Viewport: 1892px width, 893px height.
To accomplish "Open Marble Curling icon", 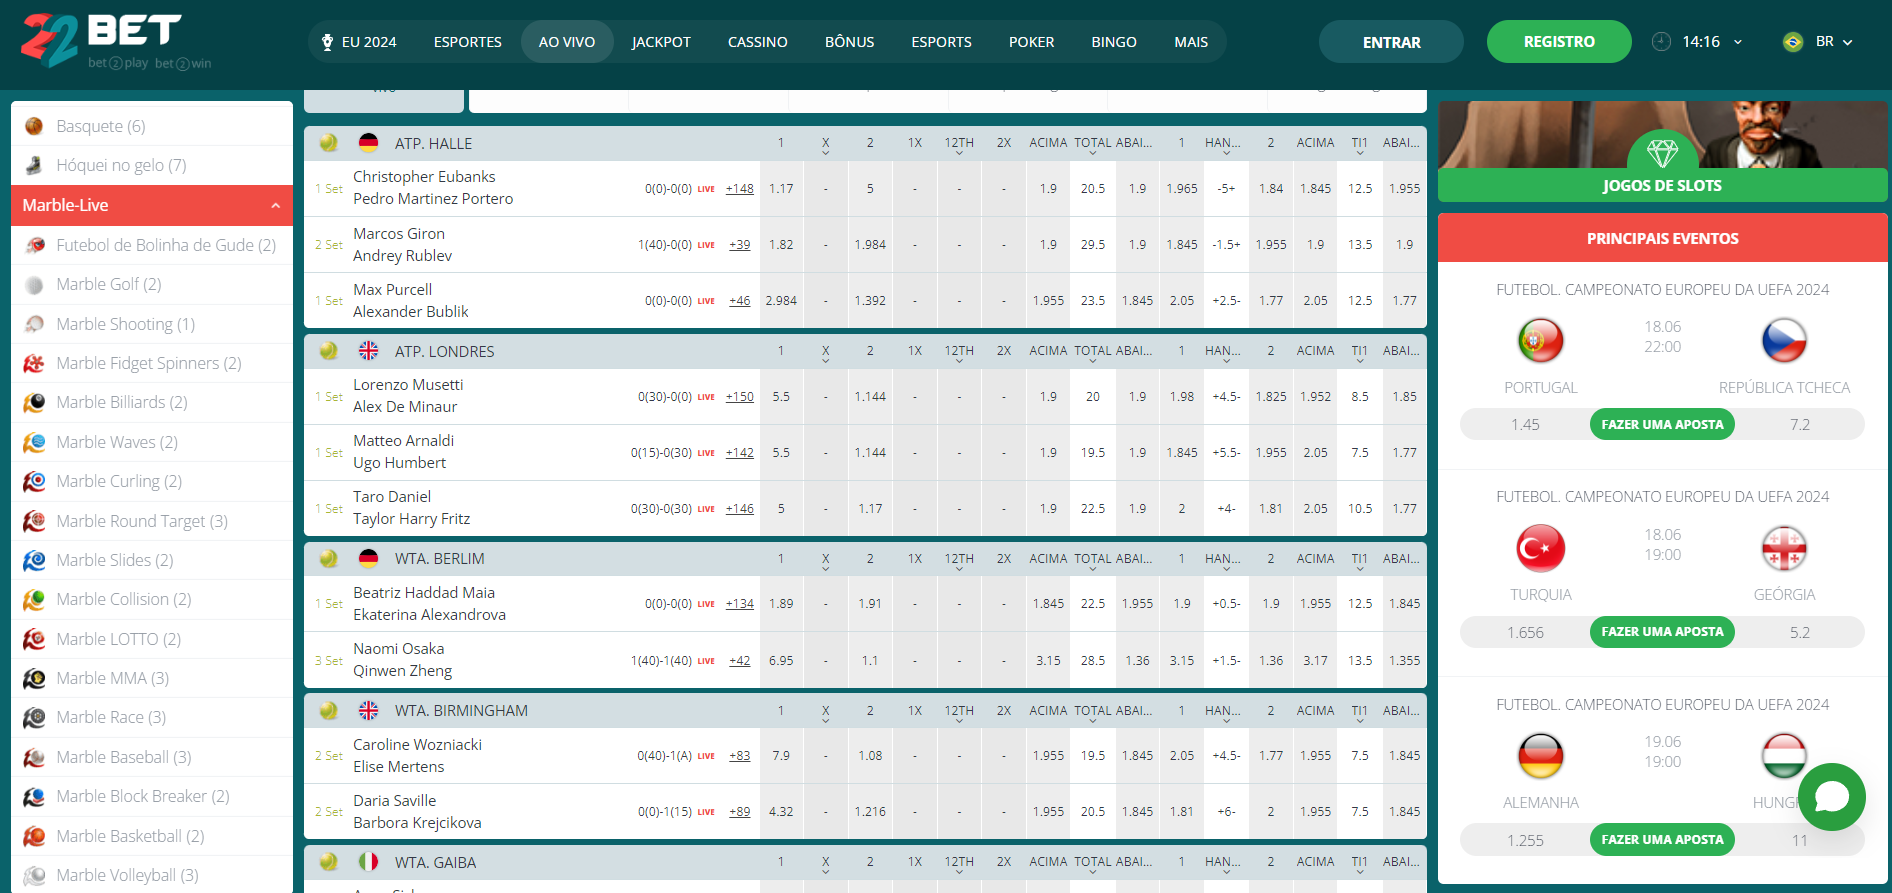I will click(x=34, y=481).
